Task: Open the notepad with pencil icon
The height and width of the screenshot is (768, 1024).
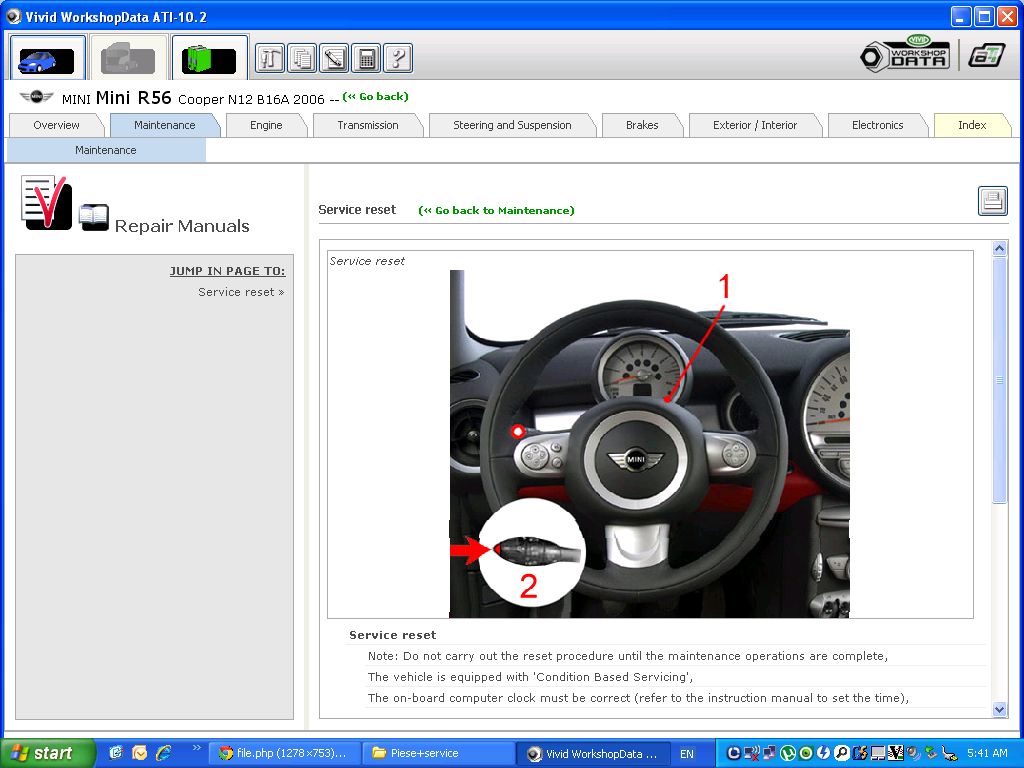Action: [x=334, y=58]
